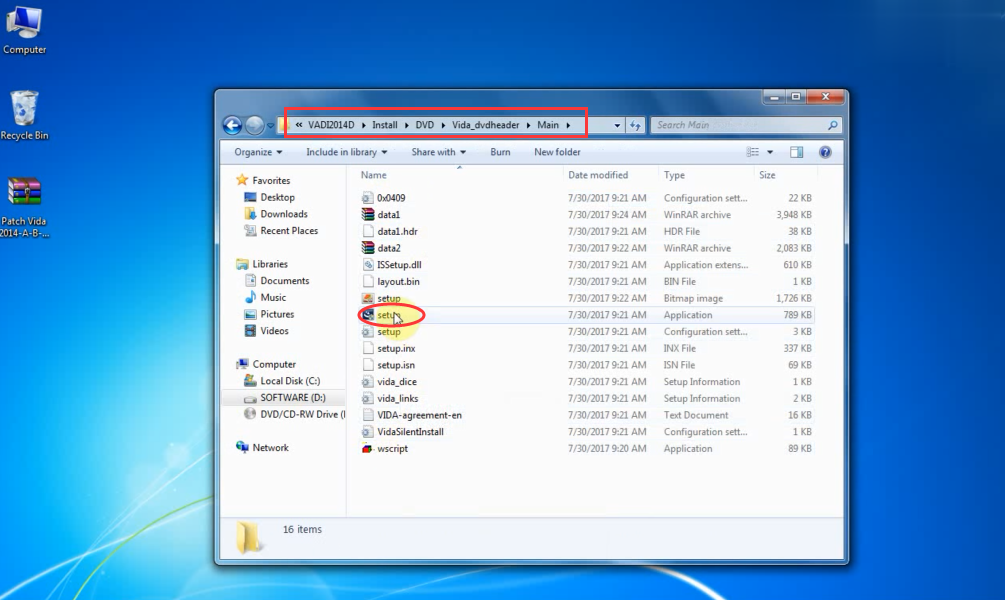1005x600 pixels.
Task: Click the refresh button beside address bar
Action: pyautogui.click(x=635, y=125)
